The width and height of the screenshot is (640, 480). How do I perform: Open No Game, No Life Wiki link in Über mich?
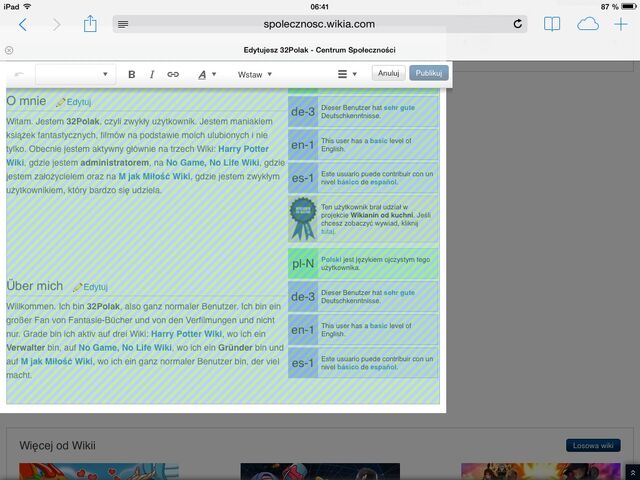click(x=125, y=347)
